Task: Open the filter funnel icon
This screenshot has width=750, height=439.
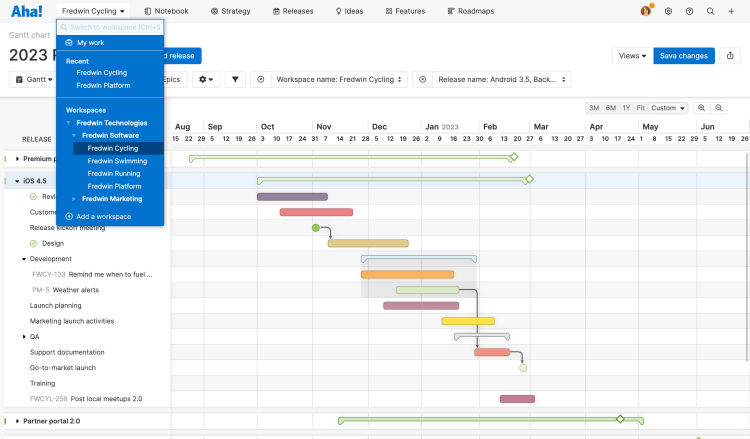Action: click(x=235, y=79)
